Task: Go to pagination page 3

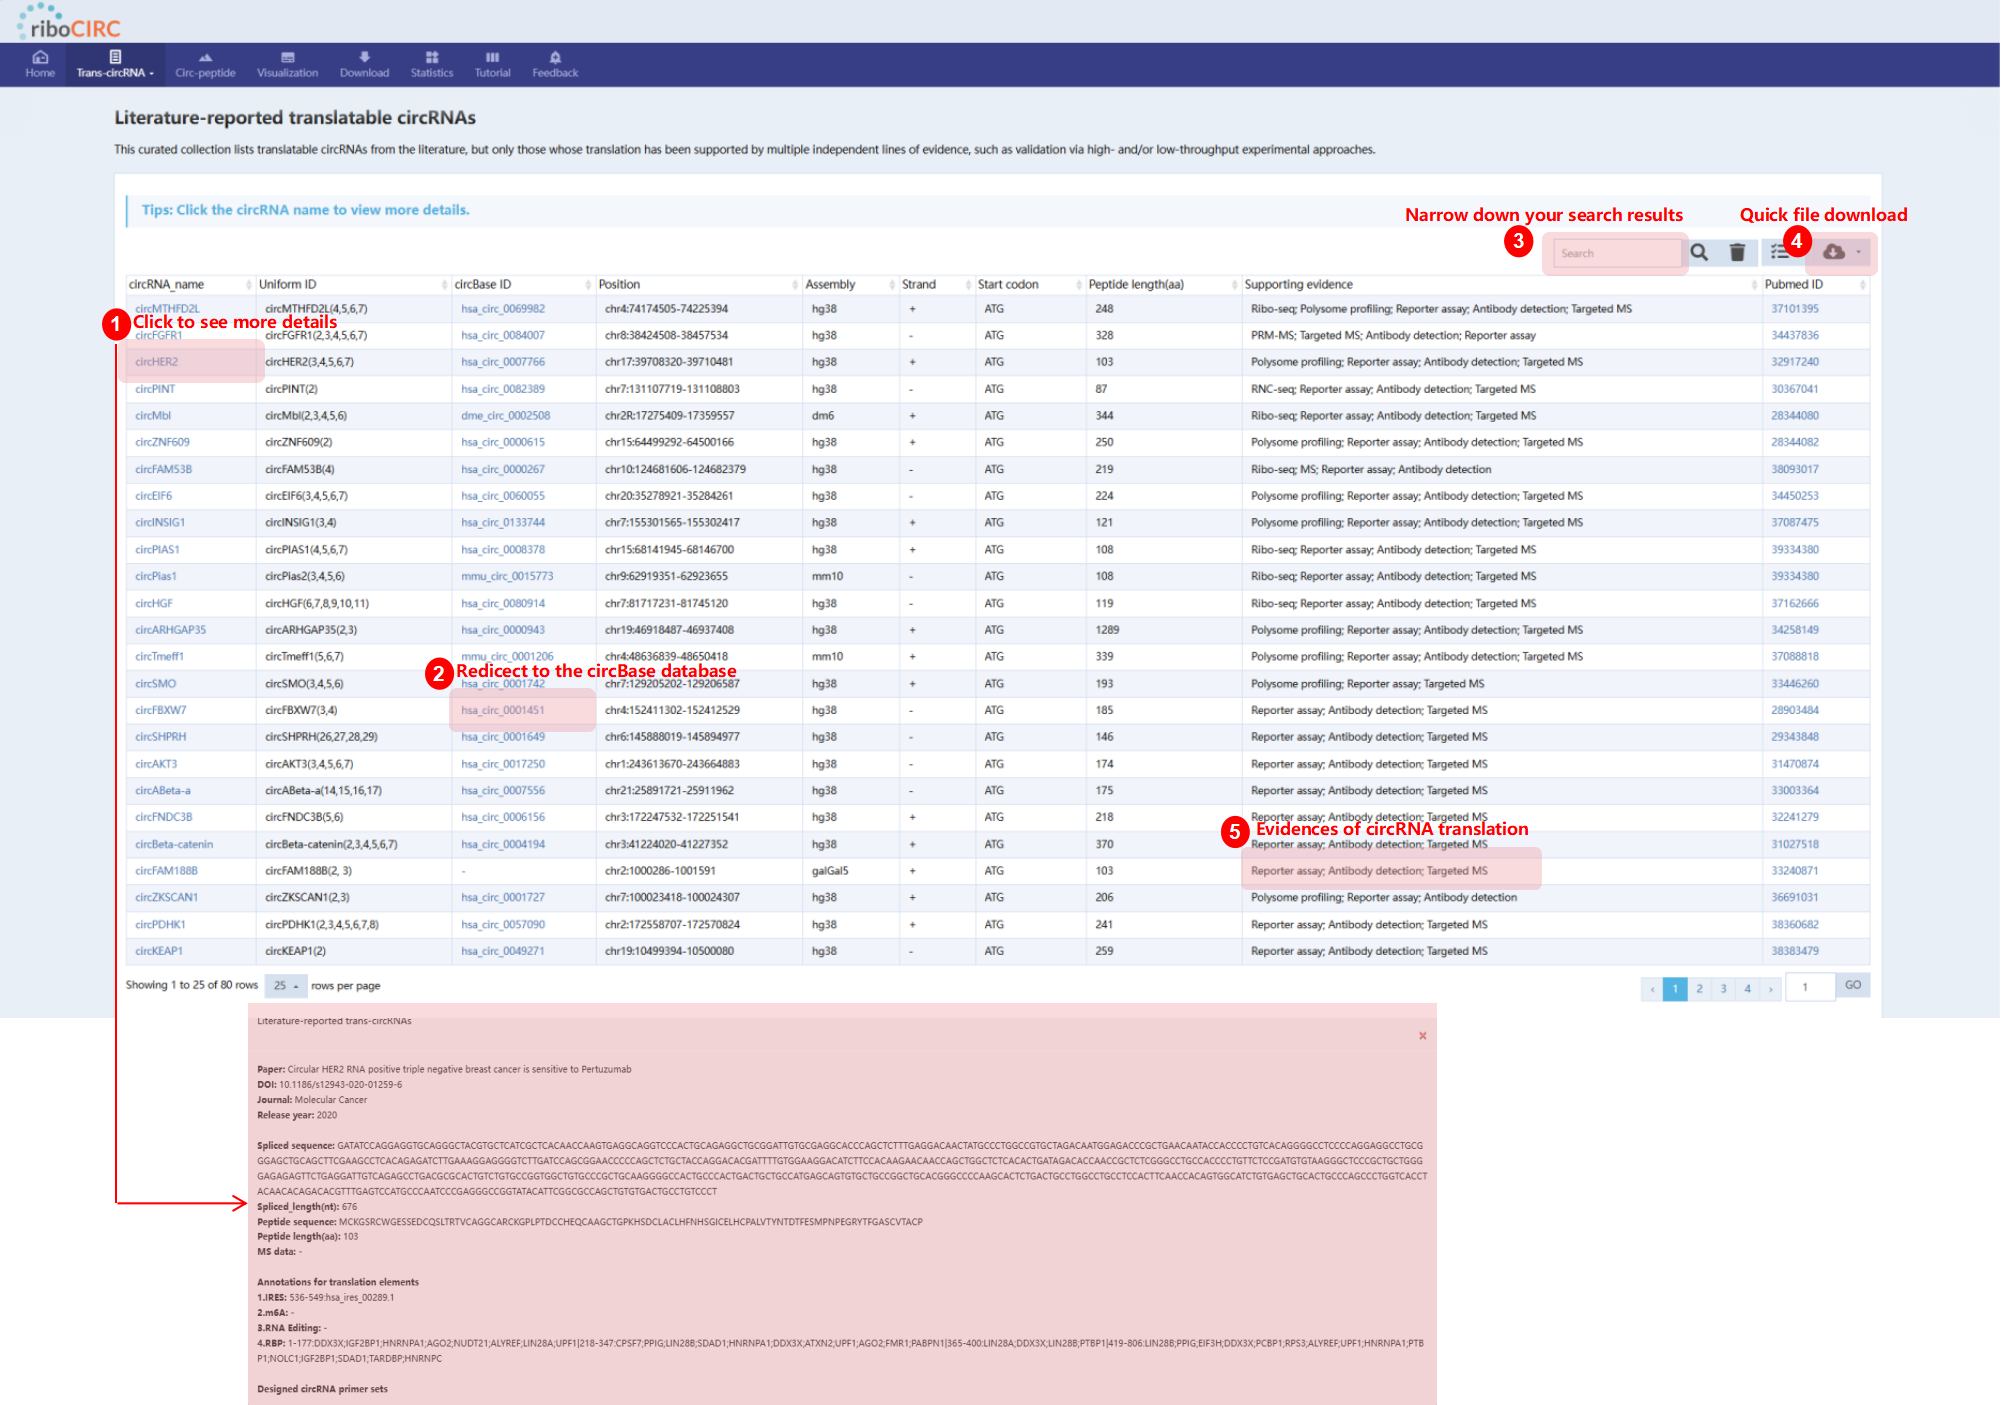Action: tap(1723, 989)
